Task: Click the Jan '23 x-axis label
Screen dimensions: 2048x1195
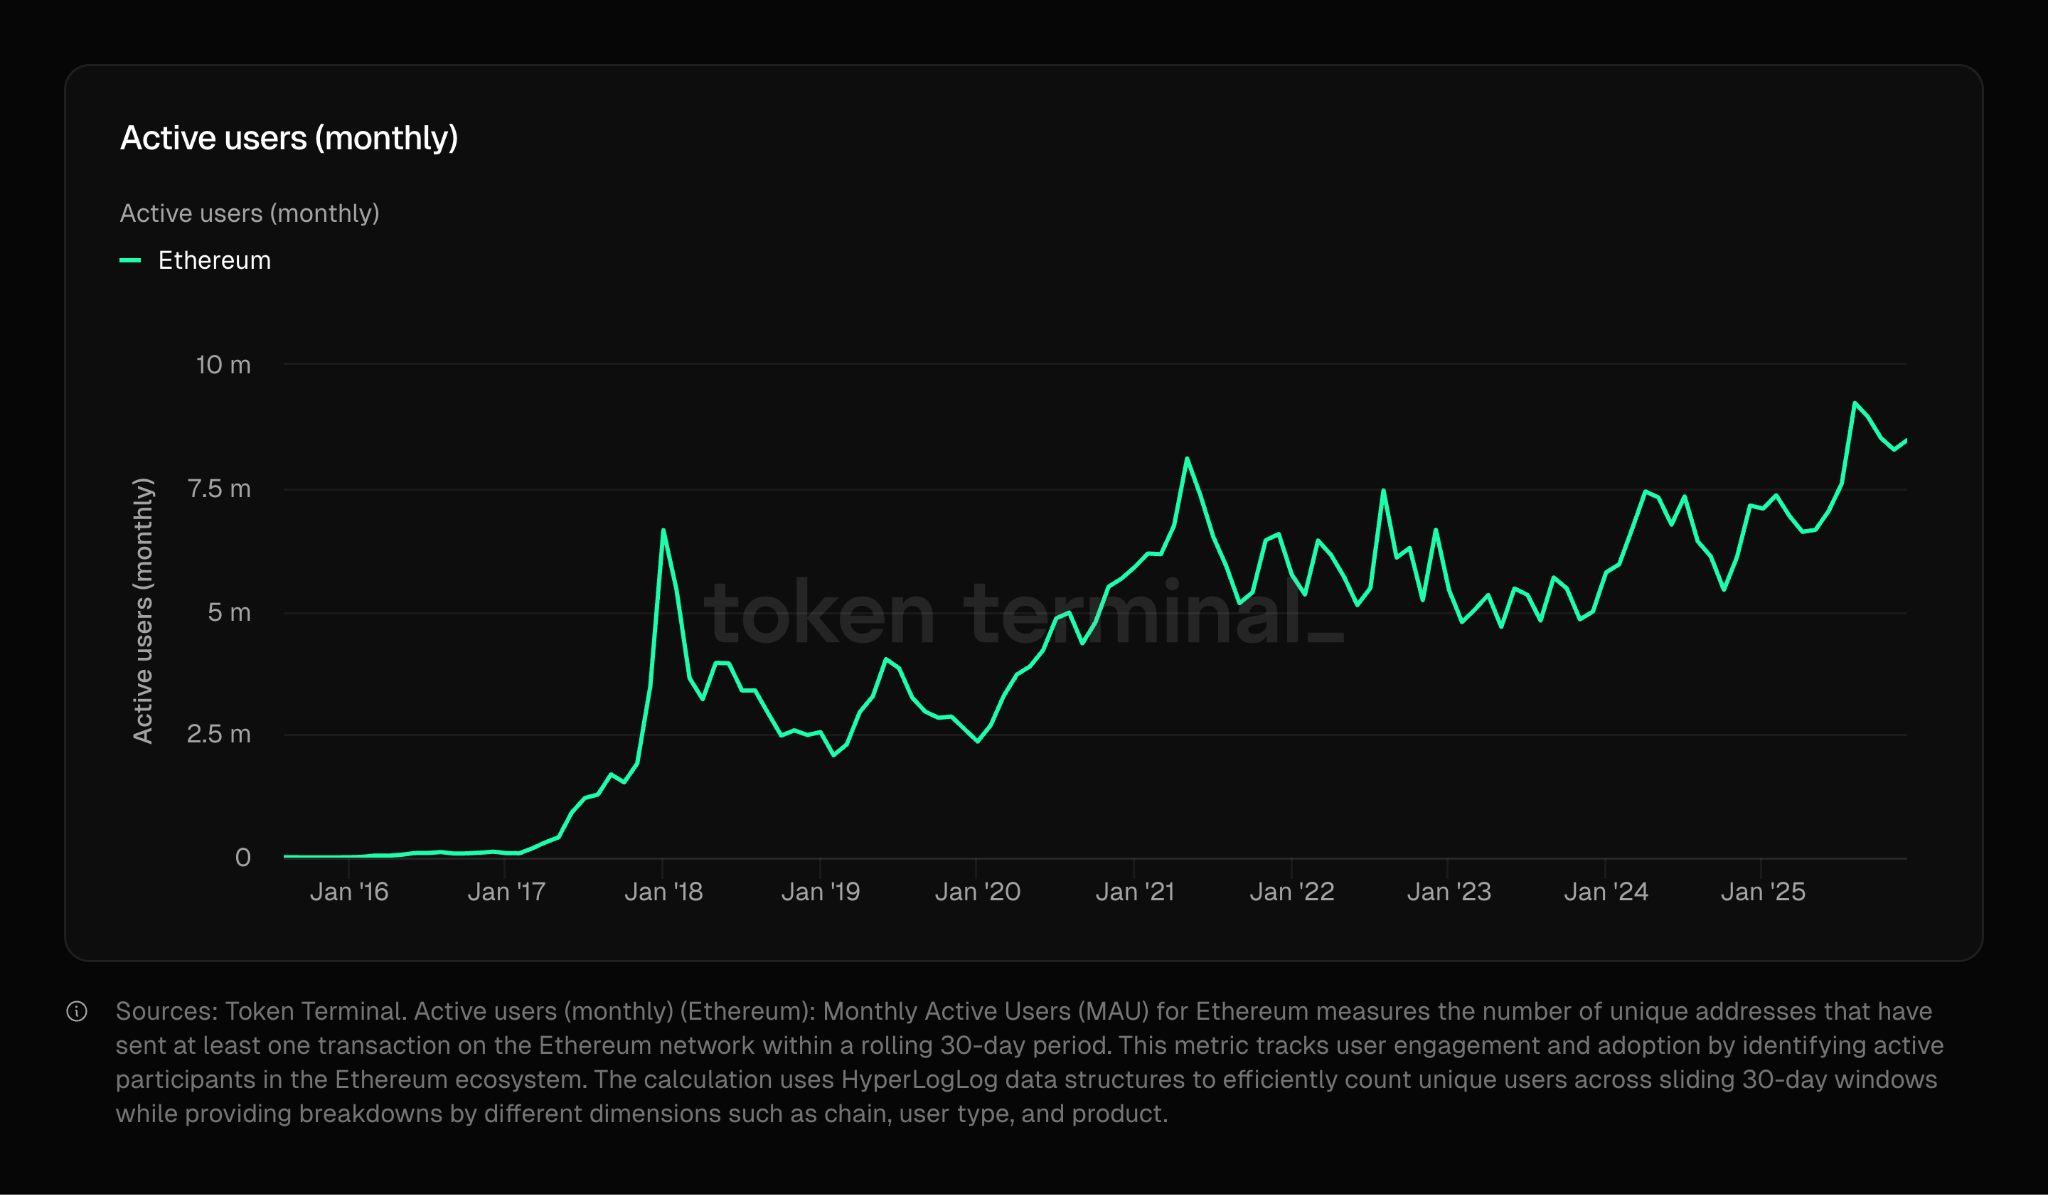Action: (1448, 891)
